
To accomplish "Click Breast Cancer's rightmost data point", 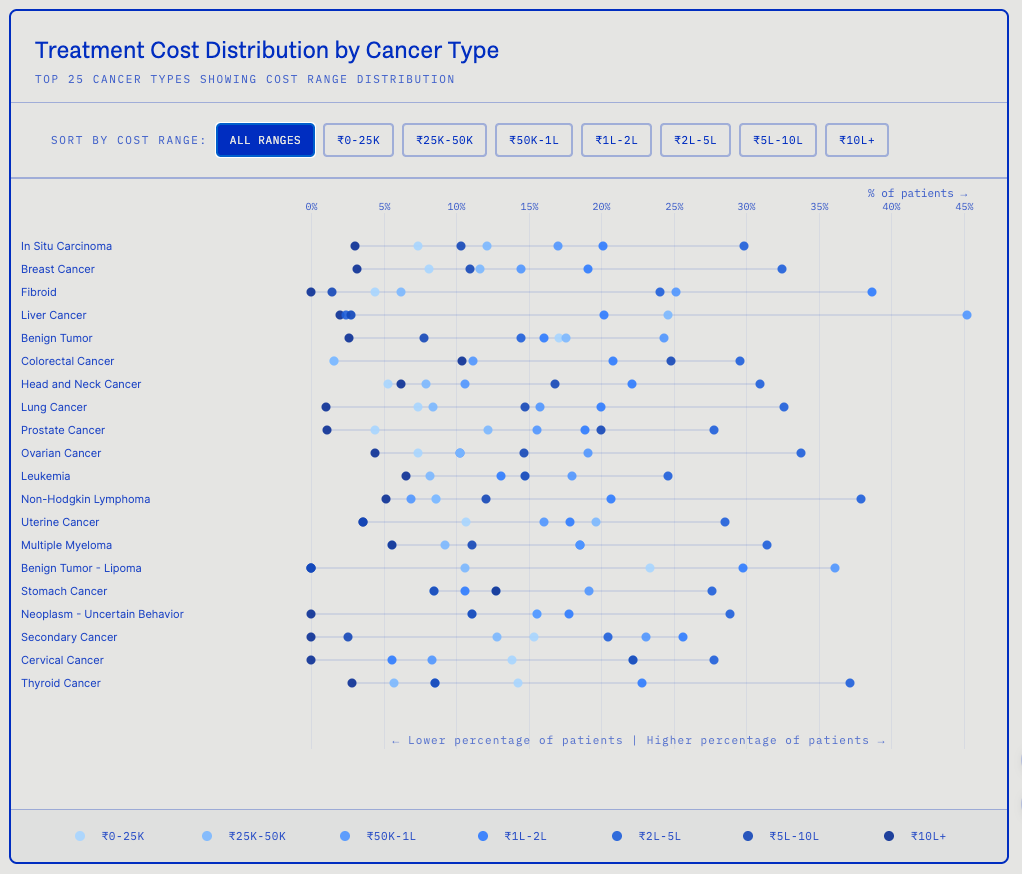I will tap(782, 269).
